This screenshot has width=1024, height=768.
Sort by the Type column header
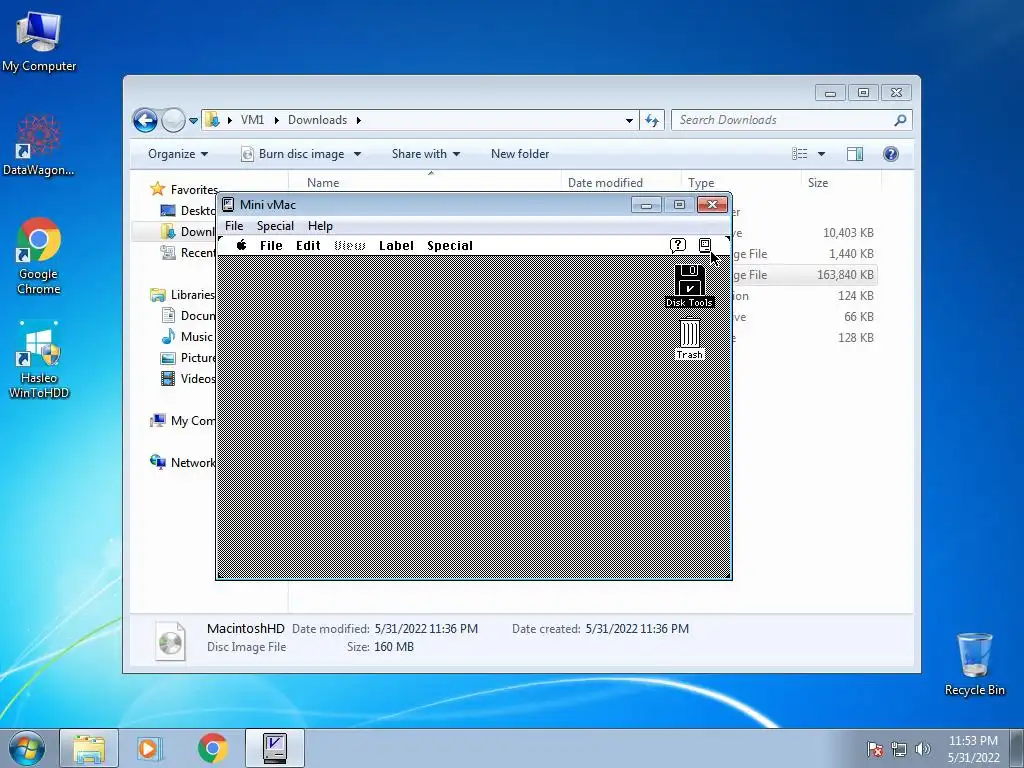(x=741, y=183)
